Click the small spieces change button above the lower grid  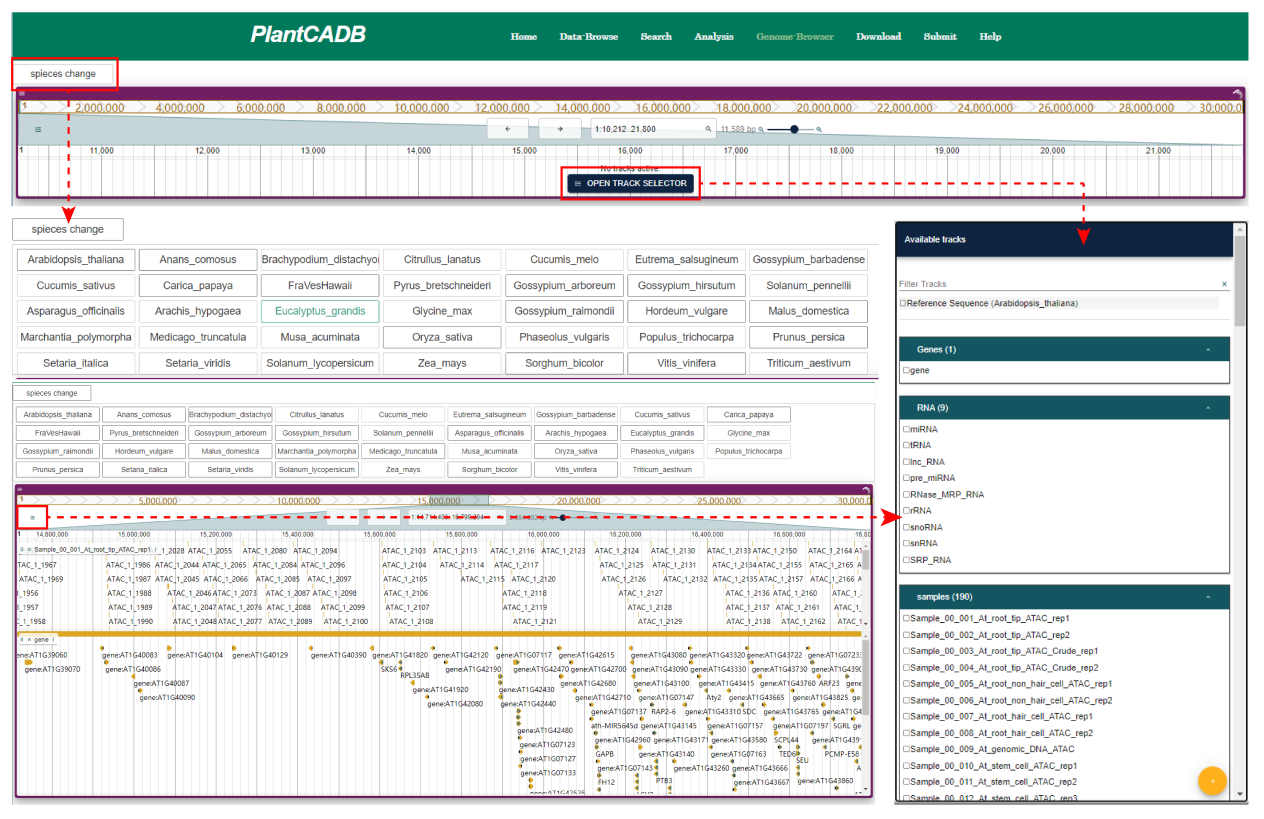[52, 394]
